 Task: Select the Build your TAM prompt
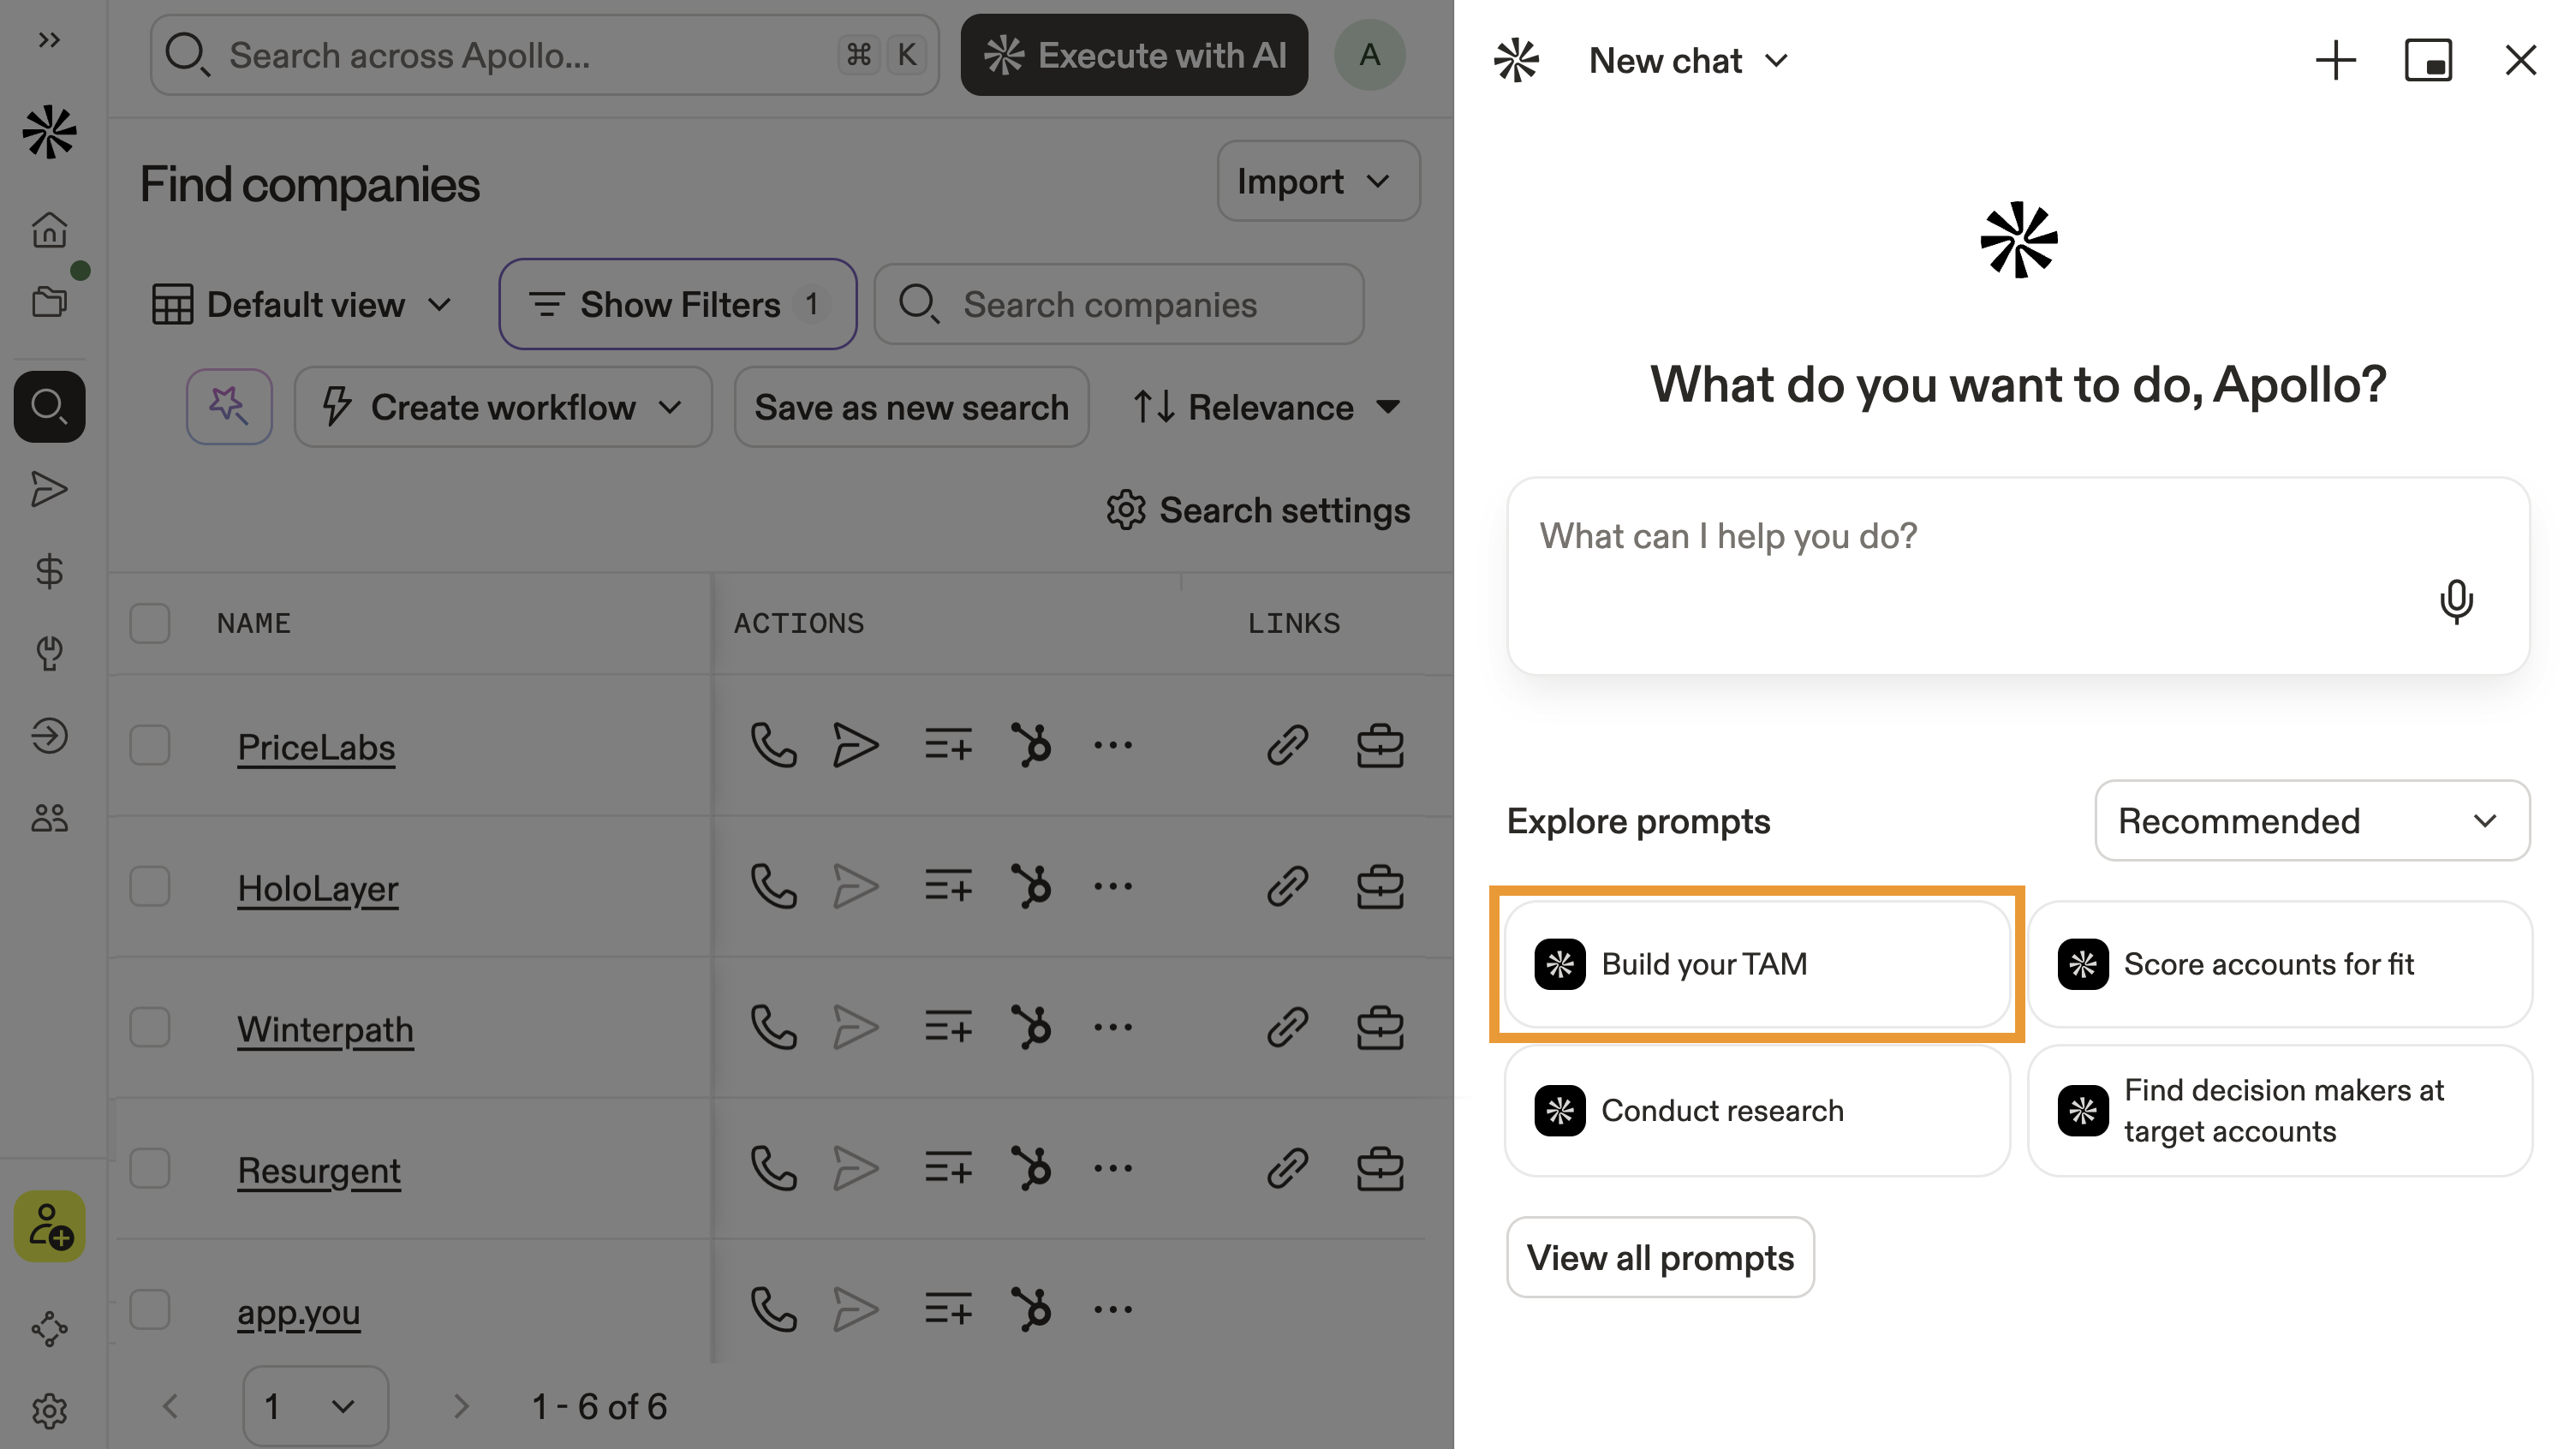[1756, 964]
